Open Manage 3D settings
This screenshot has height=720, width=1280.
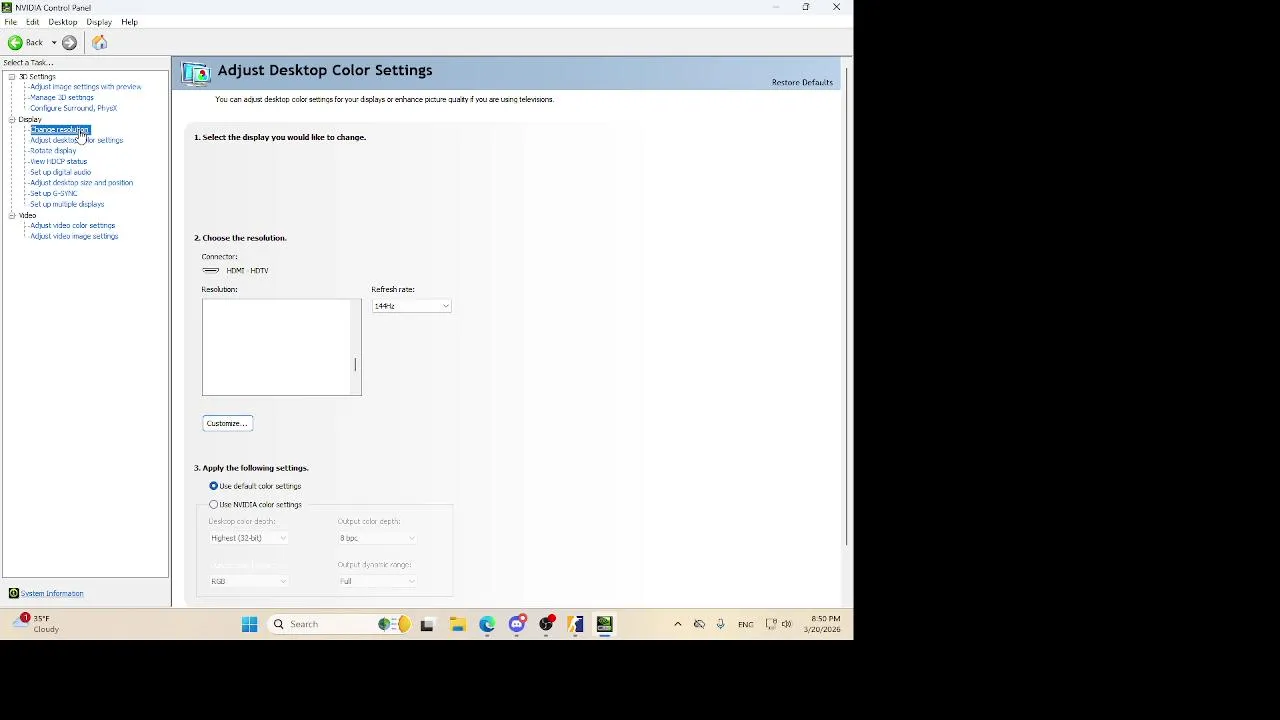click(61, 97)
